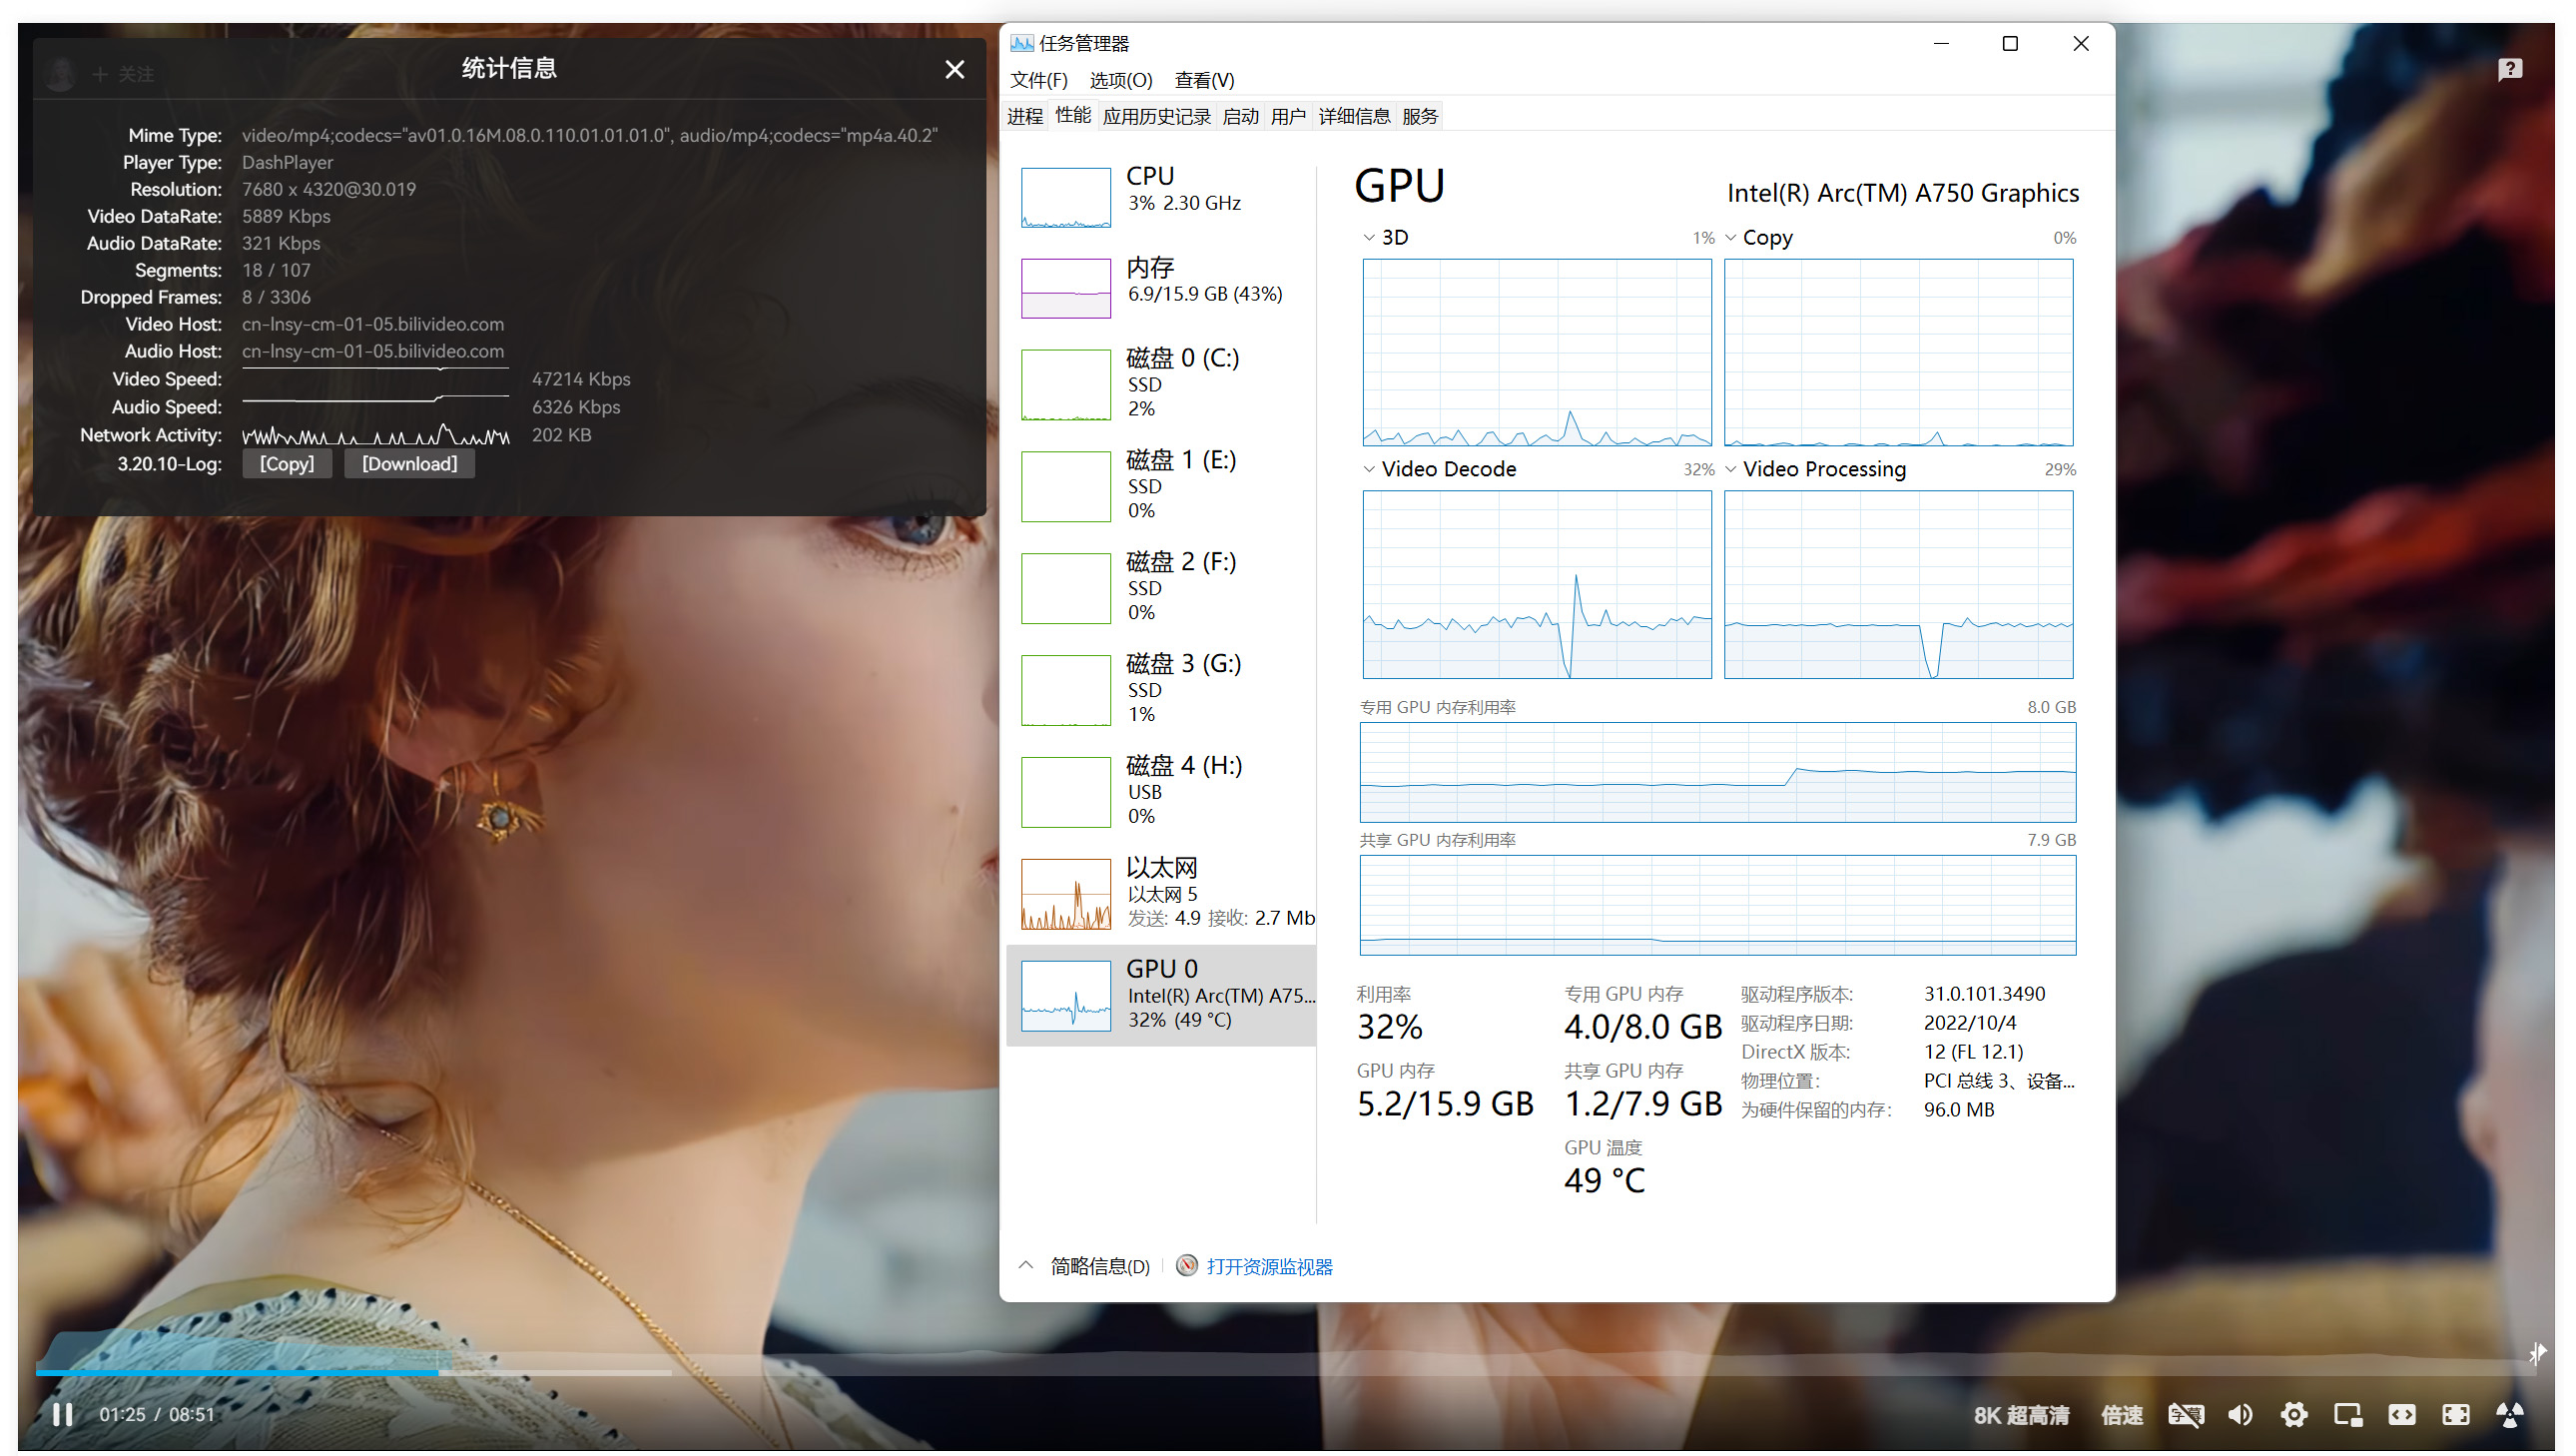Viewport: 2576px width, 1456px height.
Task: Click the [Download] button in stats panel
Action: 409,463
